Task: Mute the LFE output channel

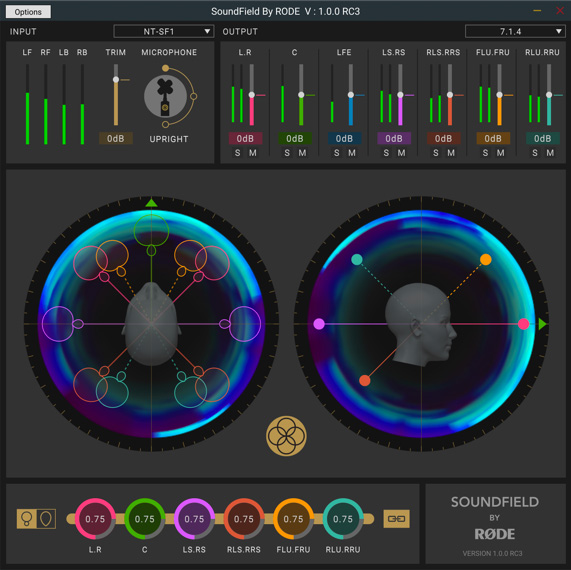Action: point(352,153)
